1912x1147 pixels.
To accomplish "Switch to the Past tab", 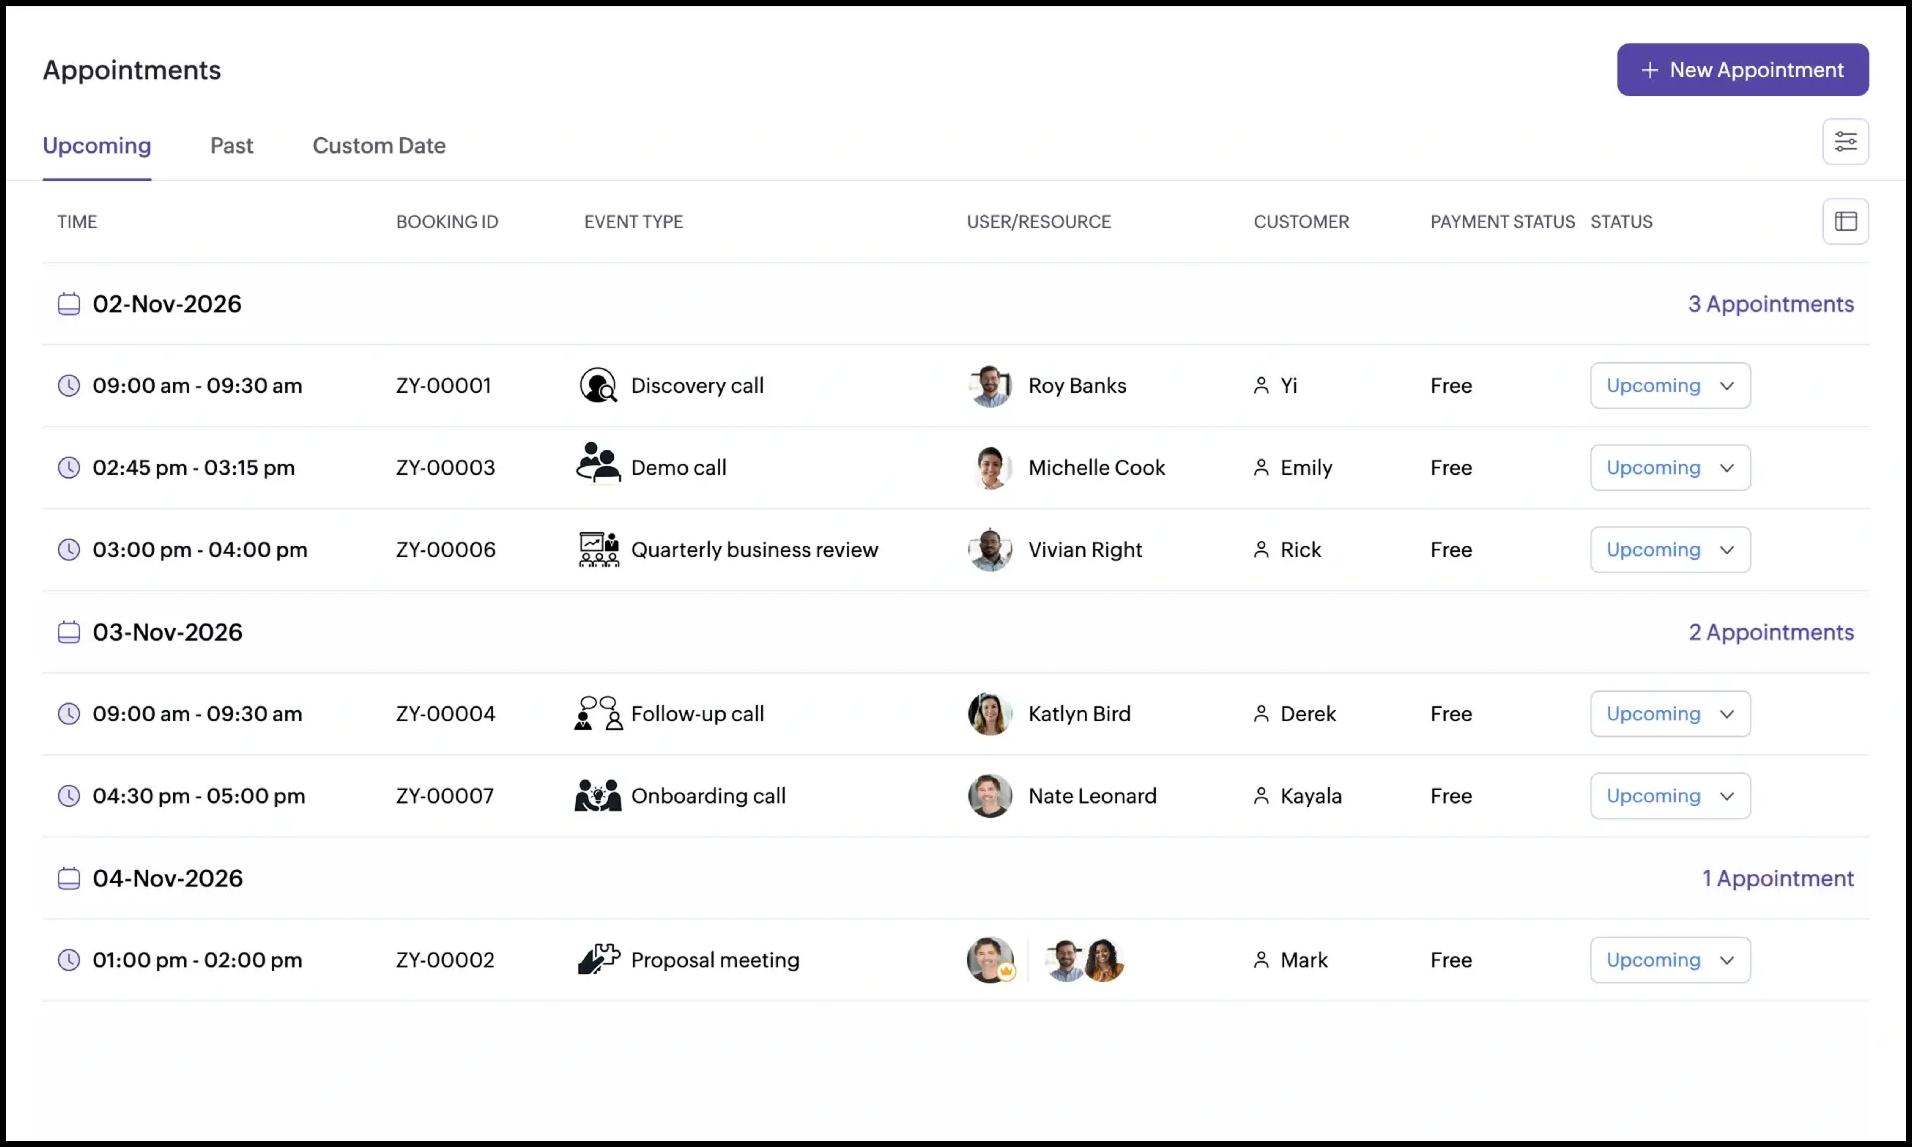I will 231,145.
